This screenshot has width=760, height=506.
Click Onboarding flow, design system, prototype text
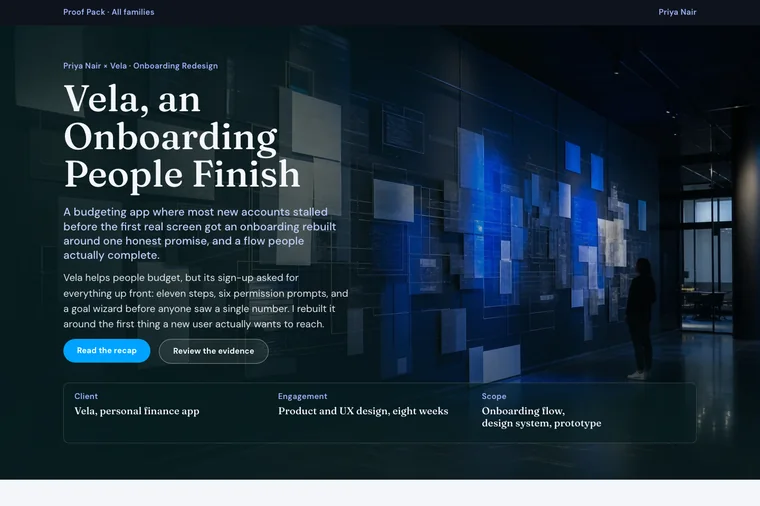541,417
